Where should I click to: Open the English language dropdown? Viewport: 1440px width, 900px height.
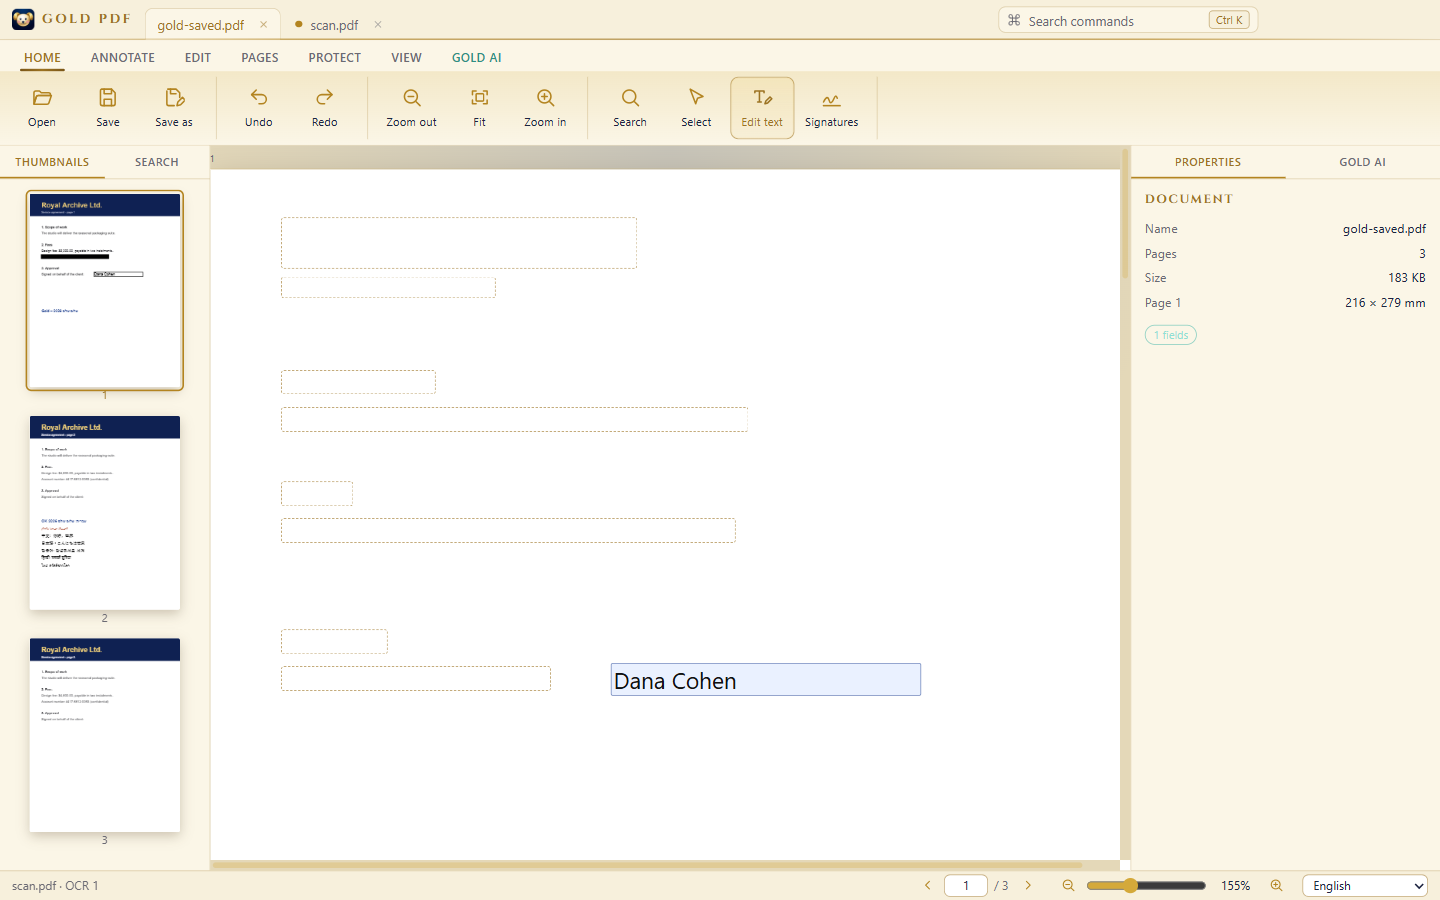tap(1365, 886)
